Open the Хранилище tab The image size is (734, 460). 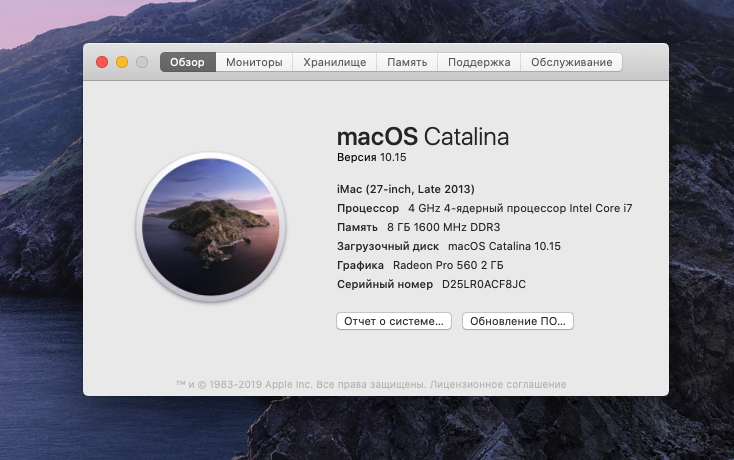[335, 62]
